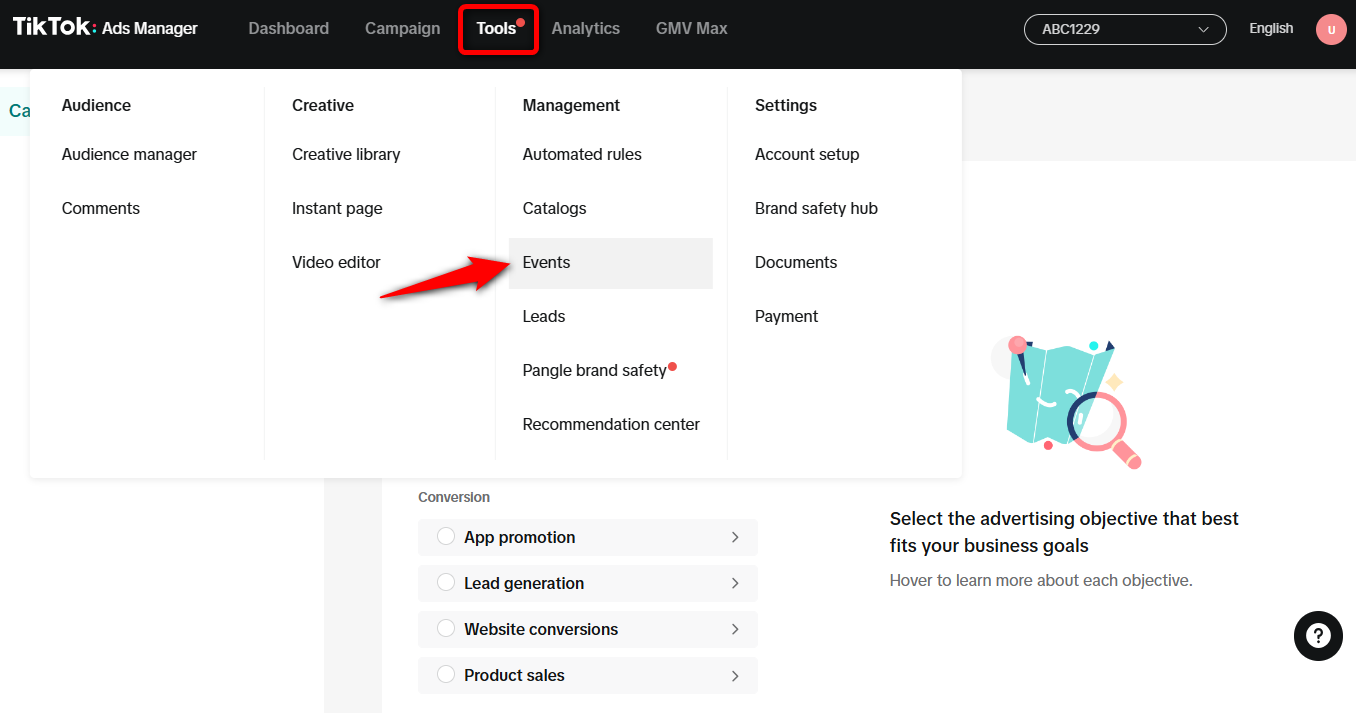The width and height of the screenshot is (1356, 713).
Task: Open Leads under Management
Action: tap(544, 316)
